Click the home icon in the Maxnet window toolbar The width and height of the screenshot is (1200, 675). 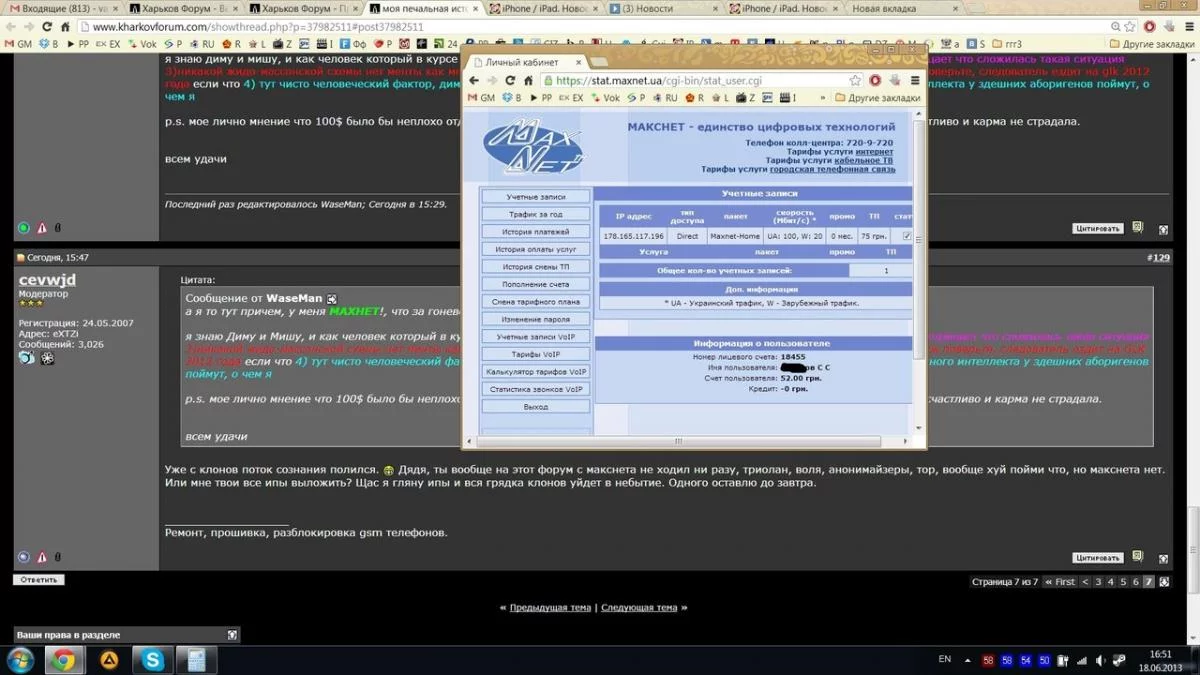tap(527, 81)
